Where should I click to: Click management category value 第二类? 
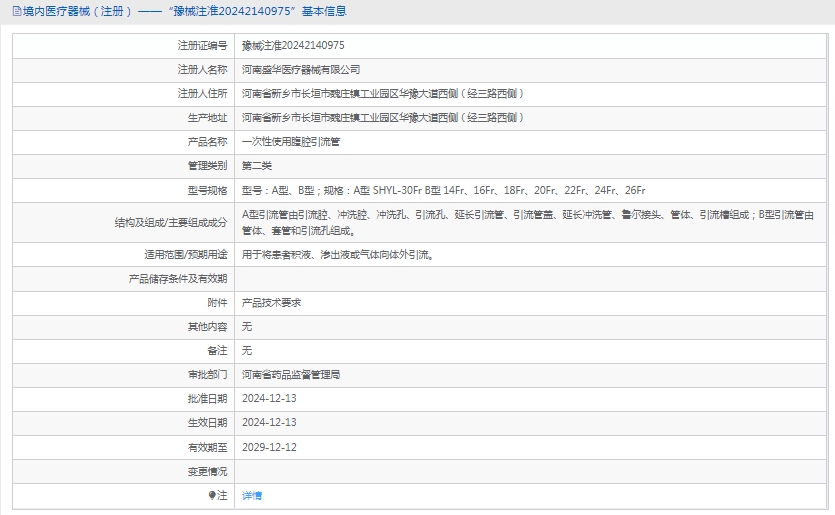[257, 166]
